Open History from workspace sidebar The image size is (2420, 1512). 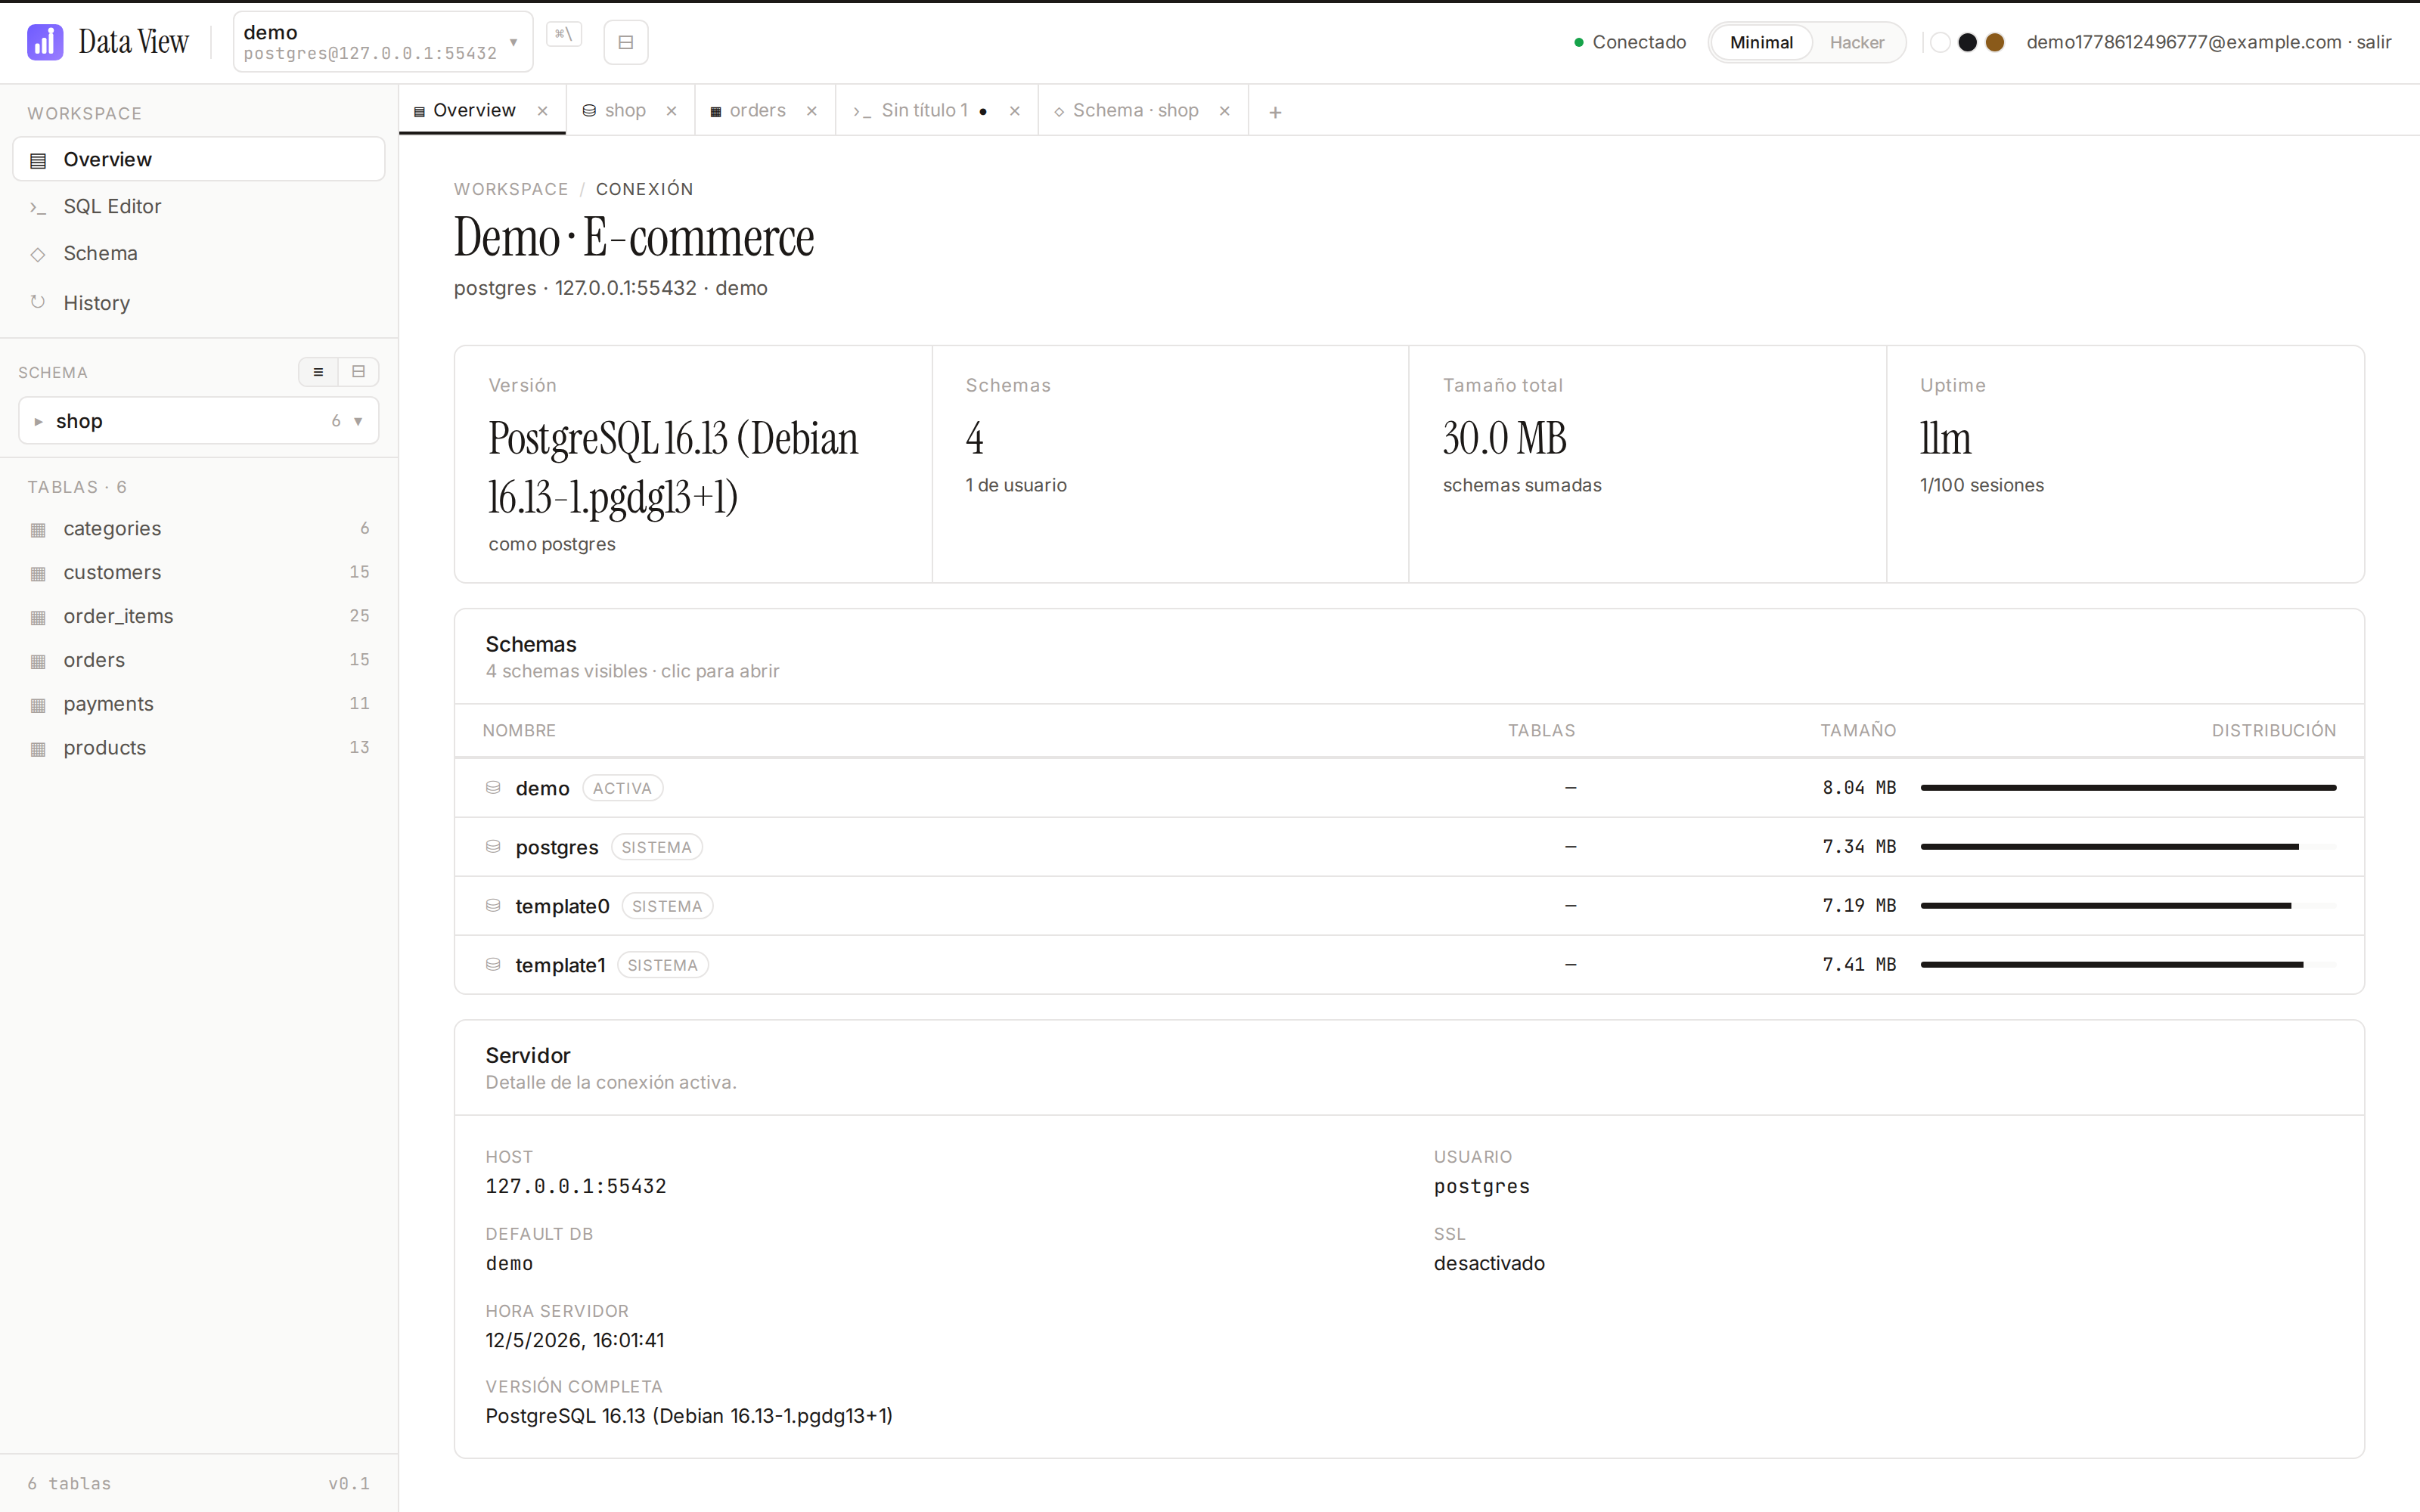(x=199, y=302)
